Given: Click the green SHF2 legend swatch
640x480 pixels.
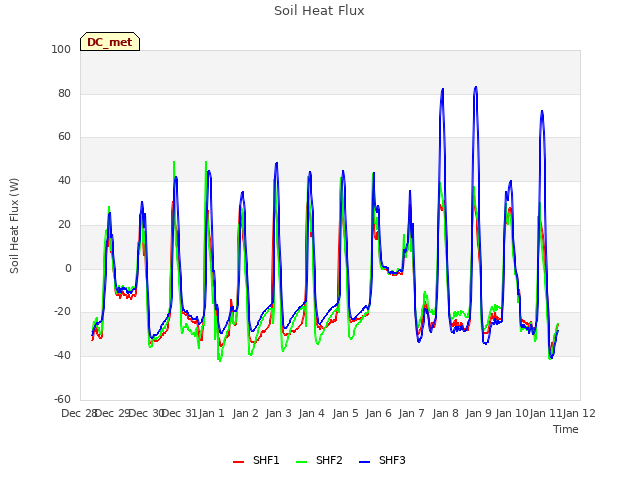Looking at the screenshot, I should [301, 462].
